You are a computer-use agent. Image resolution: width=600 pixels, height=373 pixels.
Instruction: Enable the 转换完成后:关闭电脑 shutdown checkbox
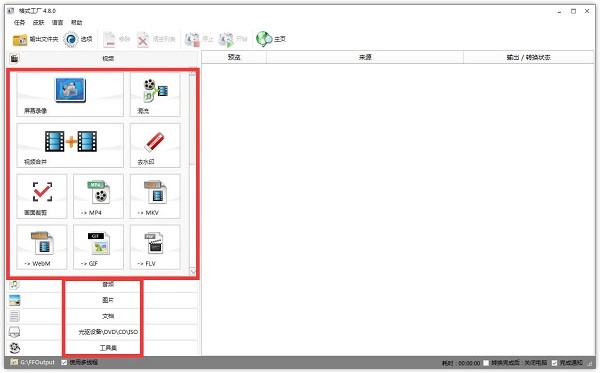486,363
